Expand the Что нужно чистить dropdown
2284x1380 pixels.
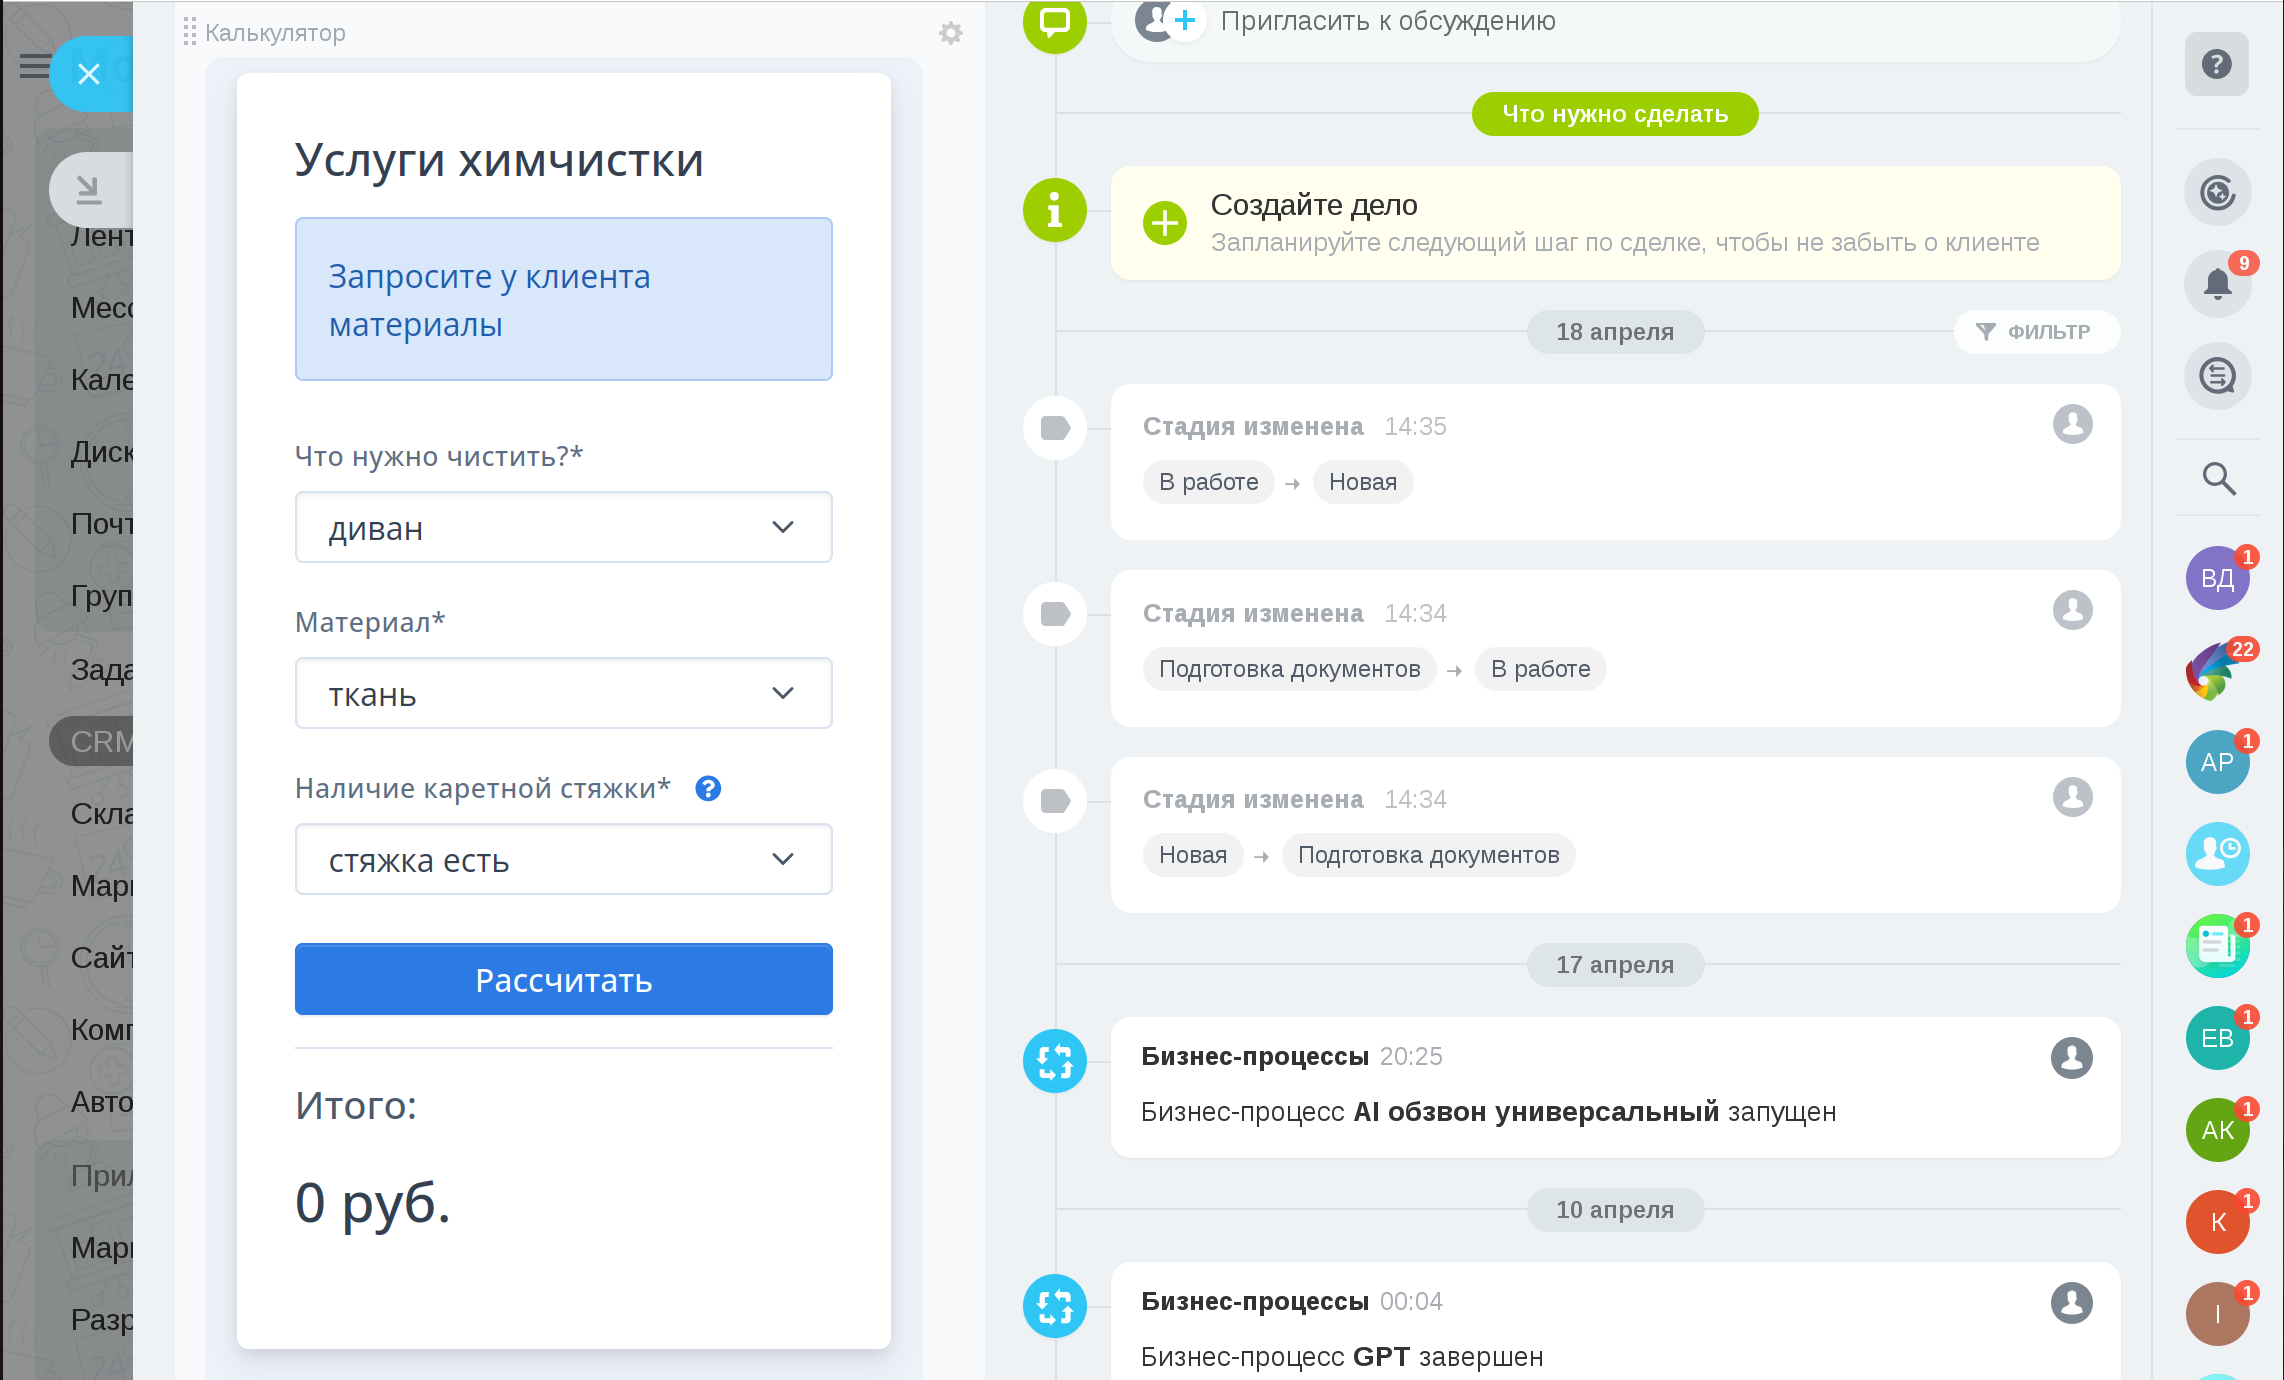click(563, 527)
